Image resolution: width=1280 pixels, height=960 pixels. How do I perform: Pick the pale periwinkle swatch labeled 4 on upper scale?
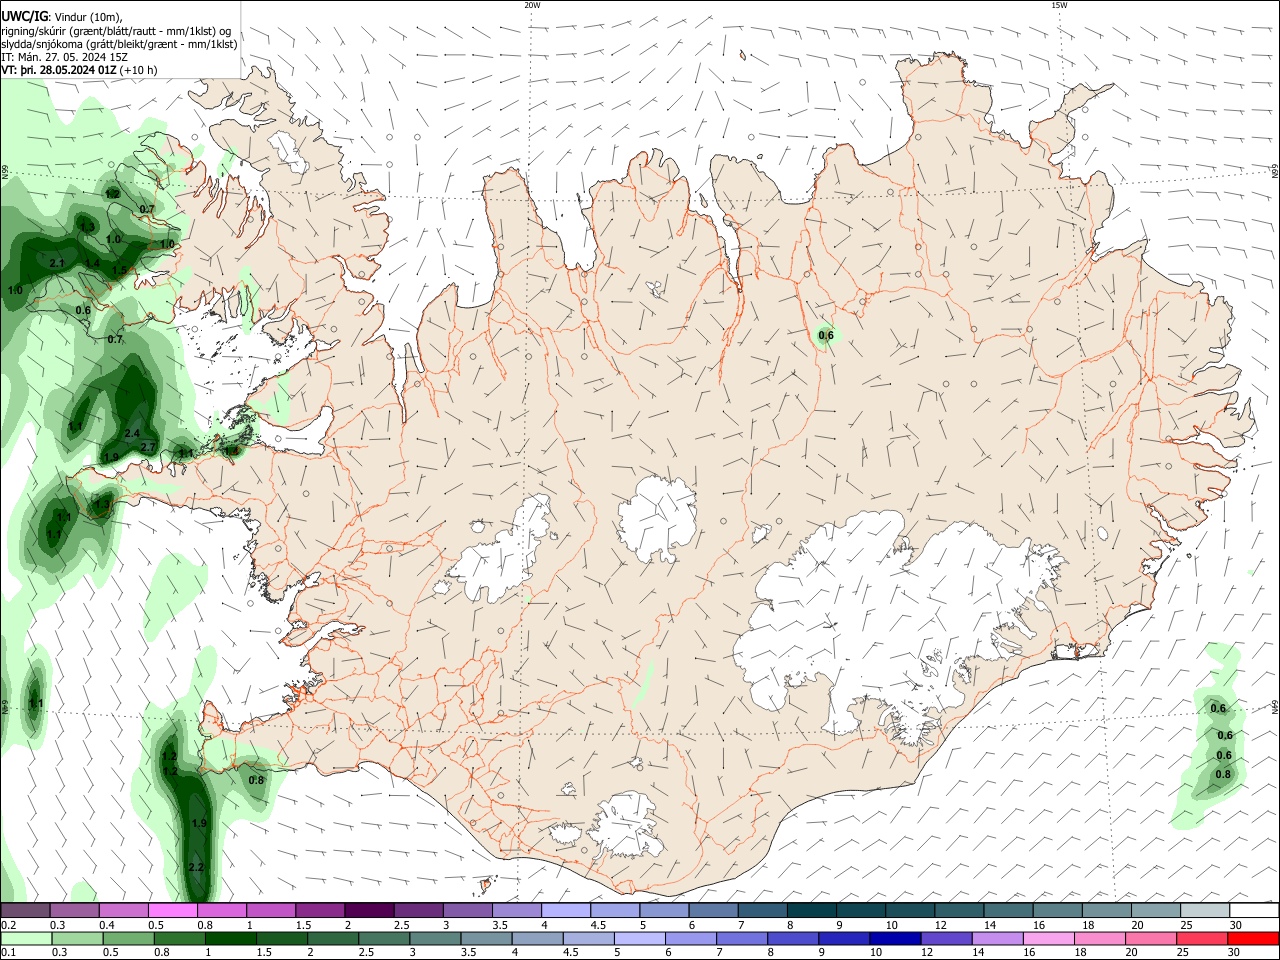click(x=564, y=910)
